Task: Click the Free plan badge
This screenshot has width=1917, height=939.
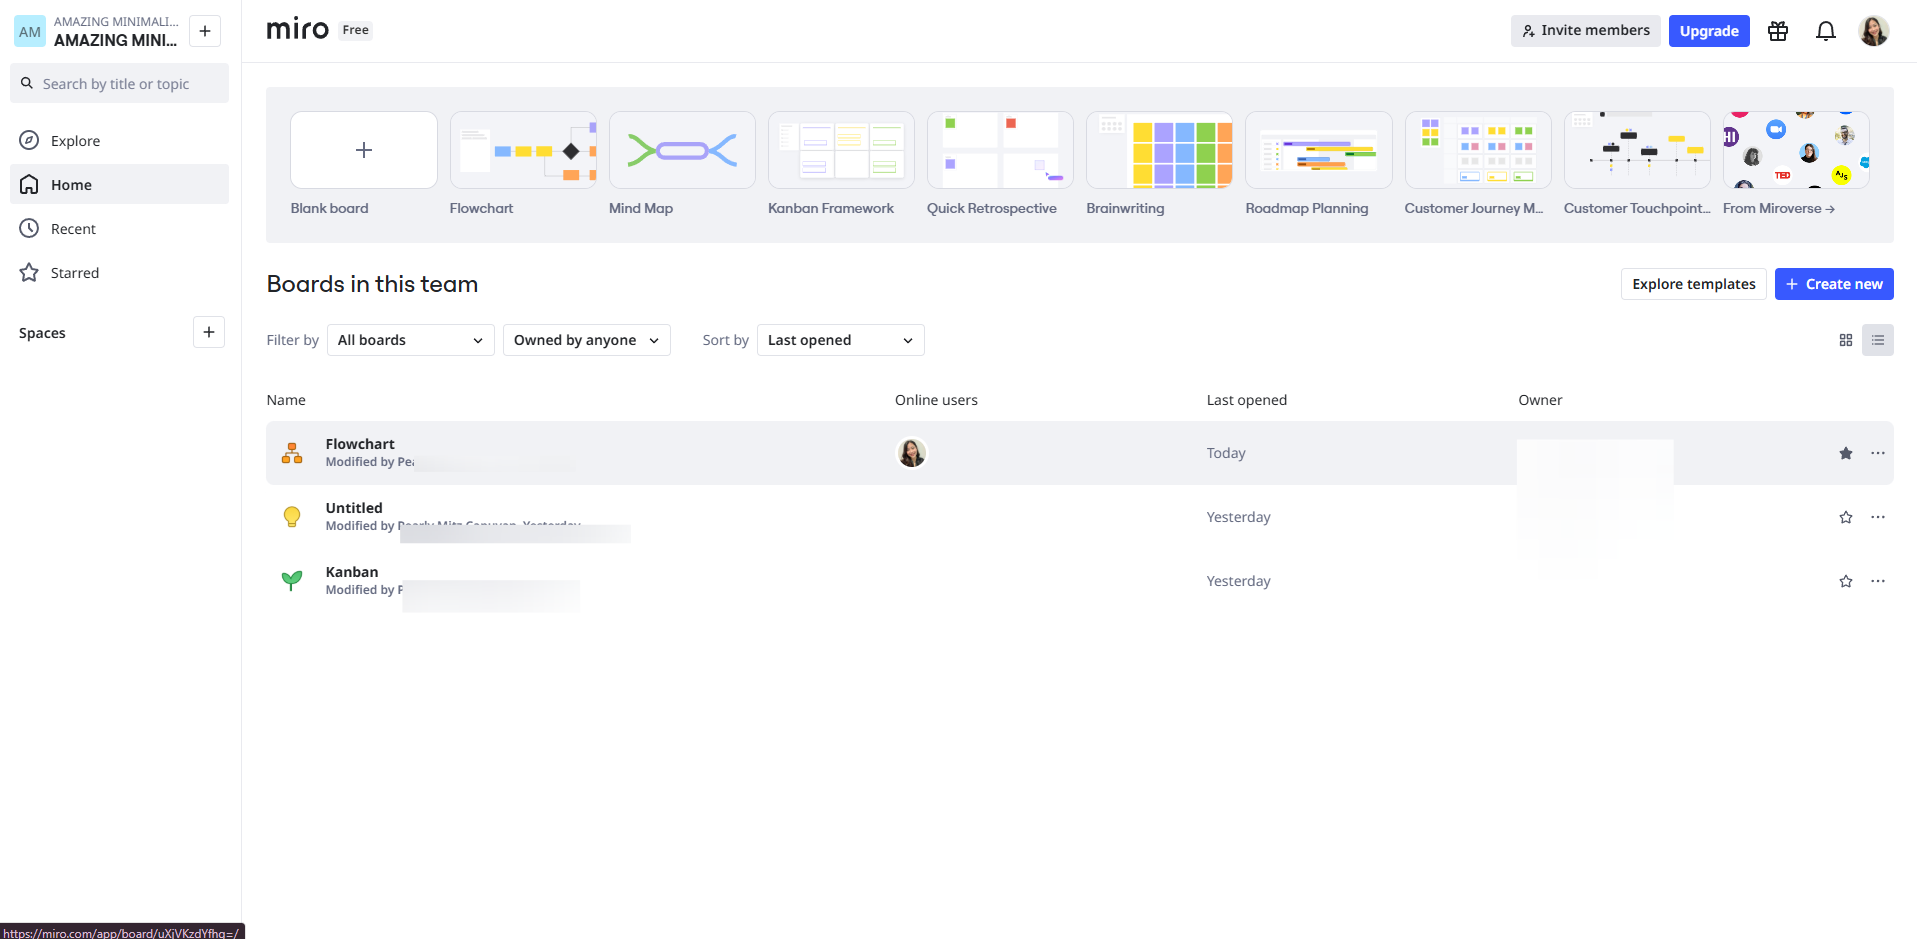Action: [356, 30]
